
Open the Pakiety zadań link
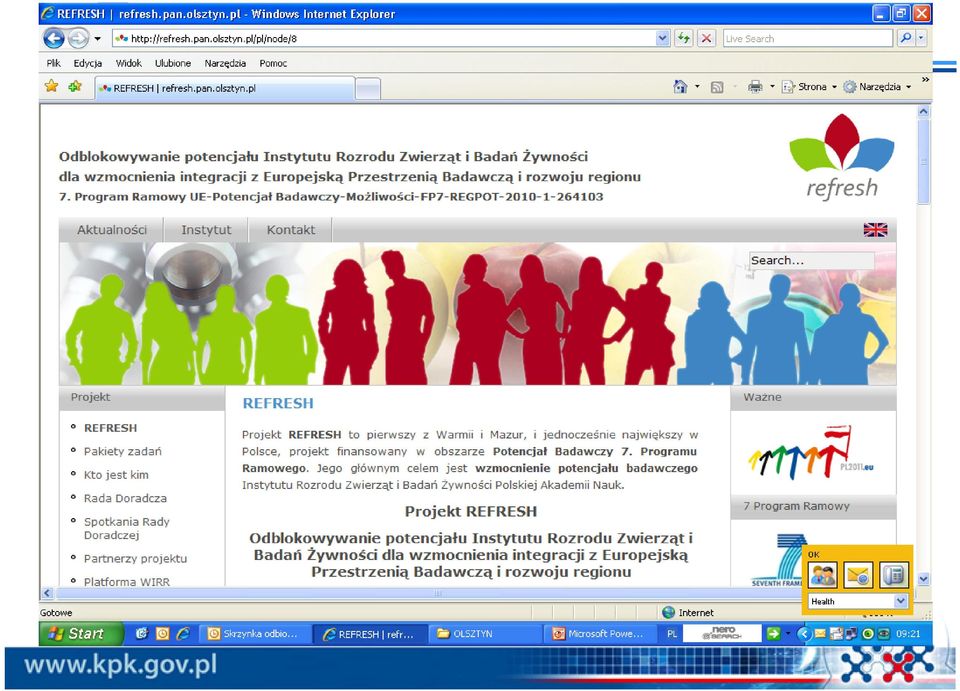pyautogui.click(x=122, y=451)
